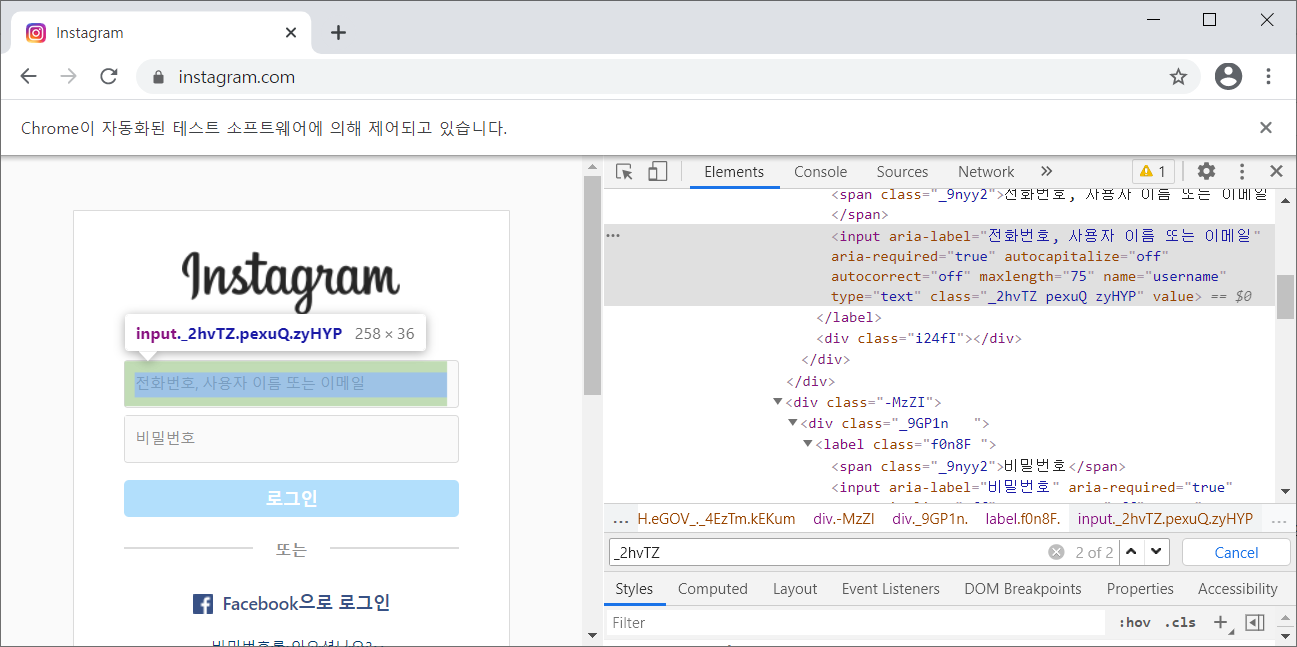Clear the DOM search field
This screenshot has height=647, width=1297.
1056,552
